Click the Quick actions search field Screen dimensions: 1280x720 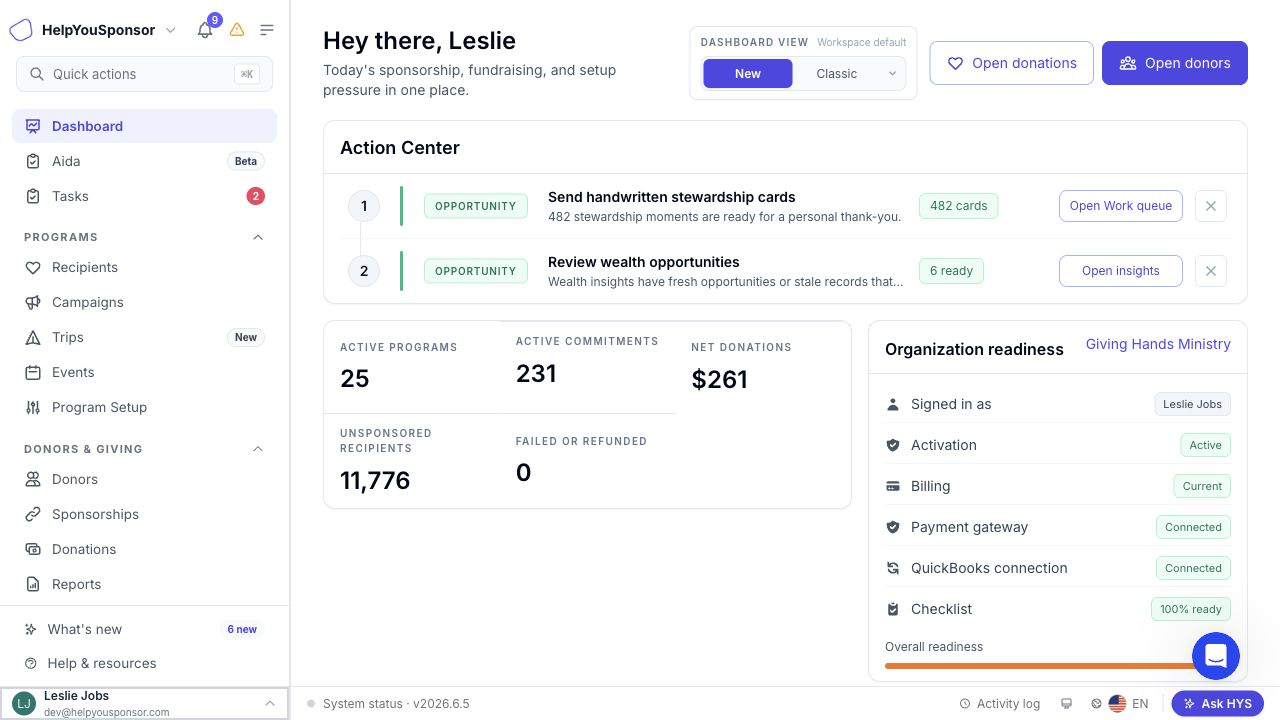click(x=144, y=74)
